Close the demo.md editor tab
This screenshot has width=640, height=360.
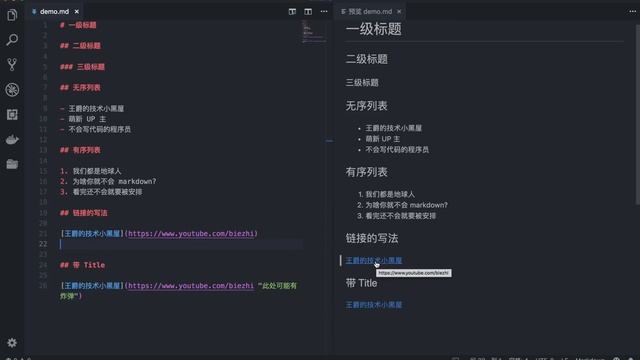pos(77,11)
